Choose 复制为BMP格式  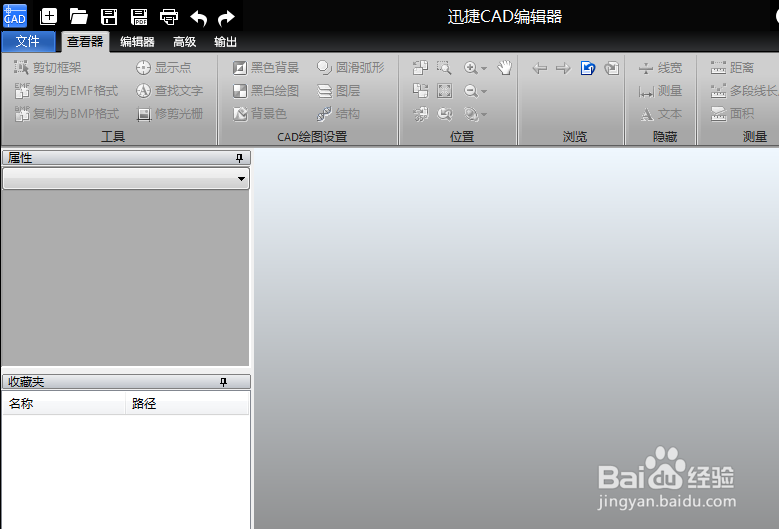click(x=67, y=114)
